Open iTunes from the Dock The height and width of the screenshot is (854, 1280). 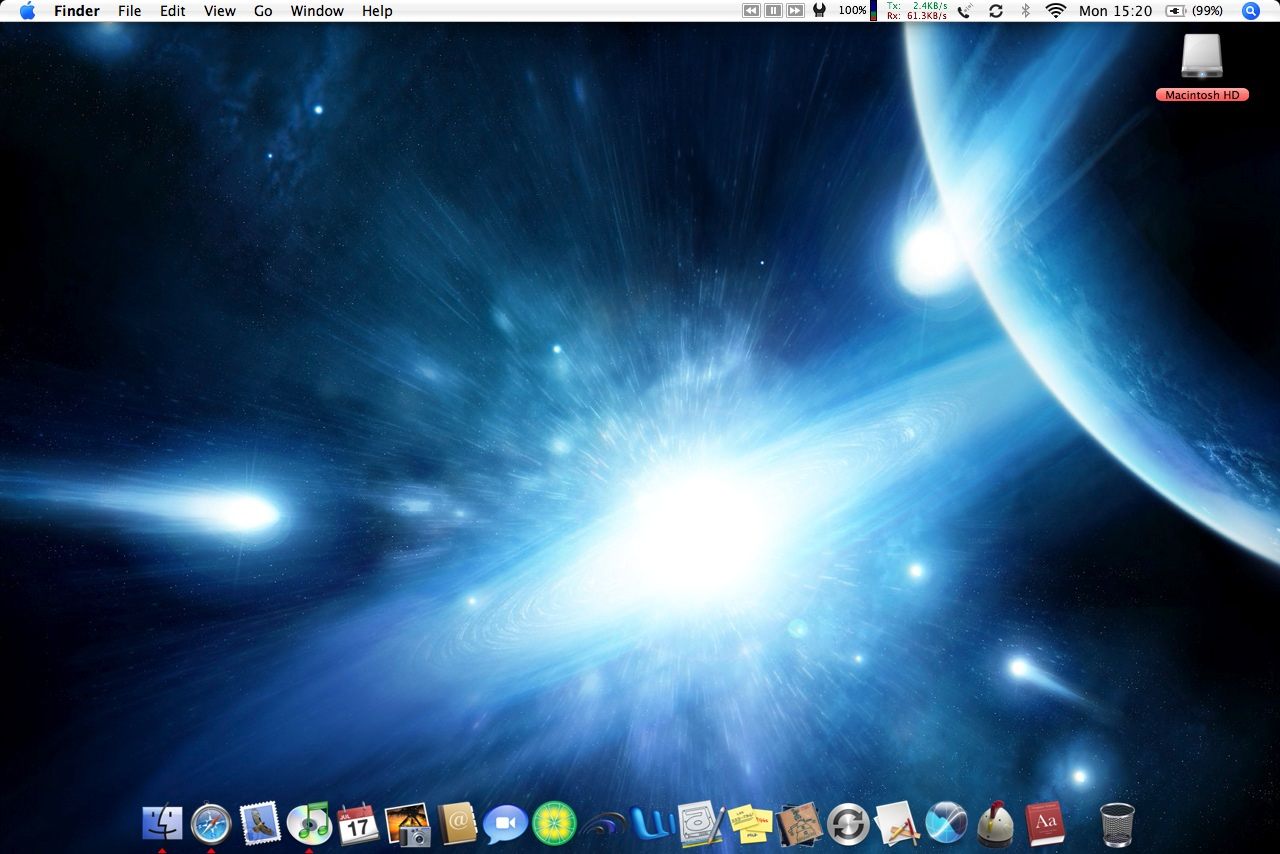(309, 824)
